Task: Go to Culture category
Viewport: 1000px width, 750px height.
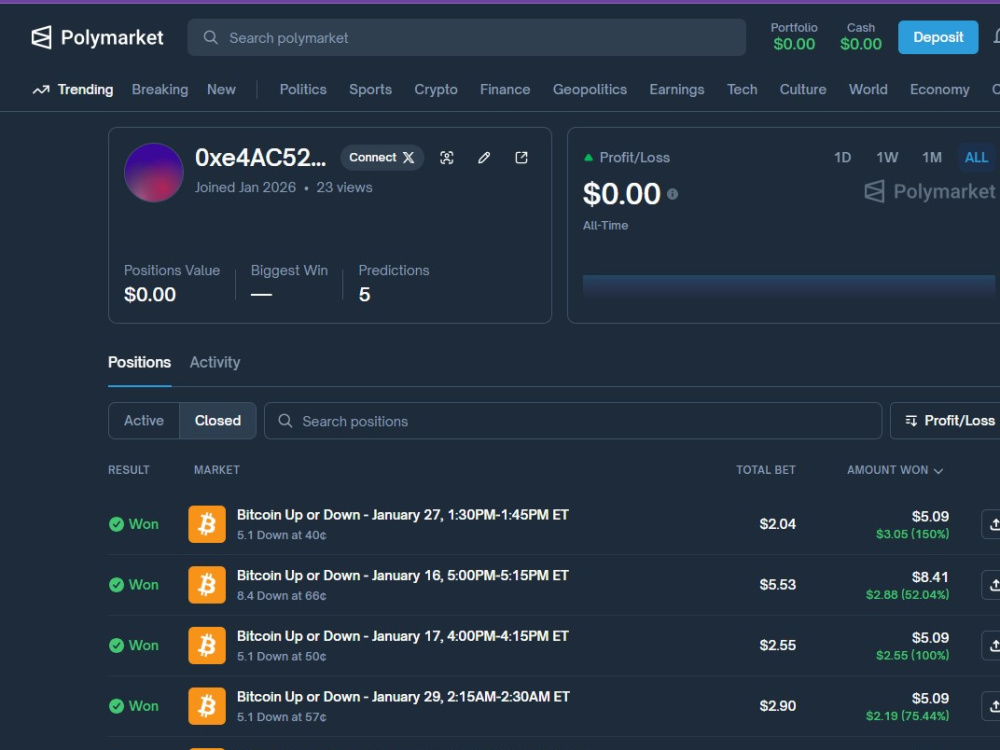Action: click(803, 90)
